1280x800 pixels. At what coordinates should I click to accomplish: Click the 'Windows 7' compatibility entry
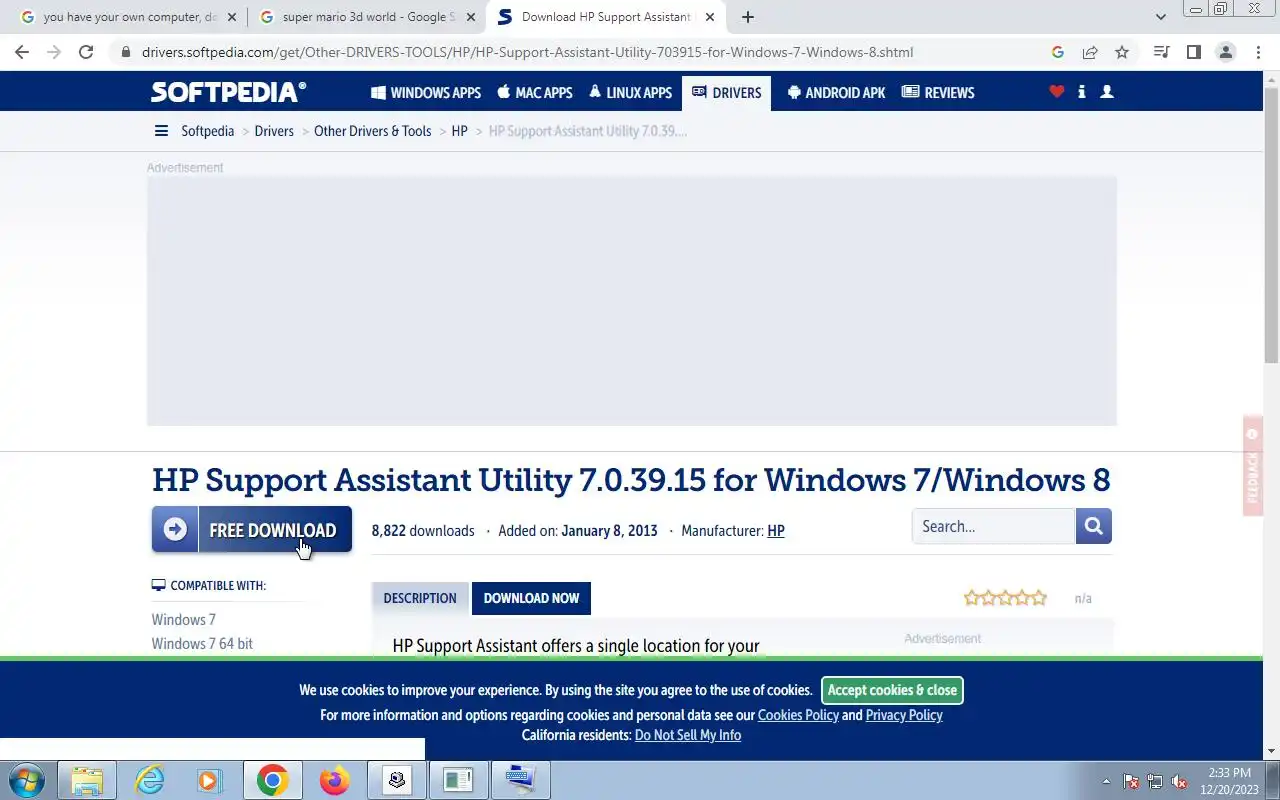click(x=184, y=619)
